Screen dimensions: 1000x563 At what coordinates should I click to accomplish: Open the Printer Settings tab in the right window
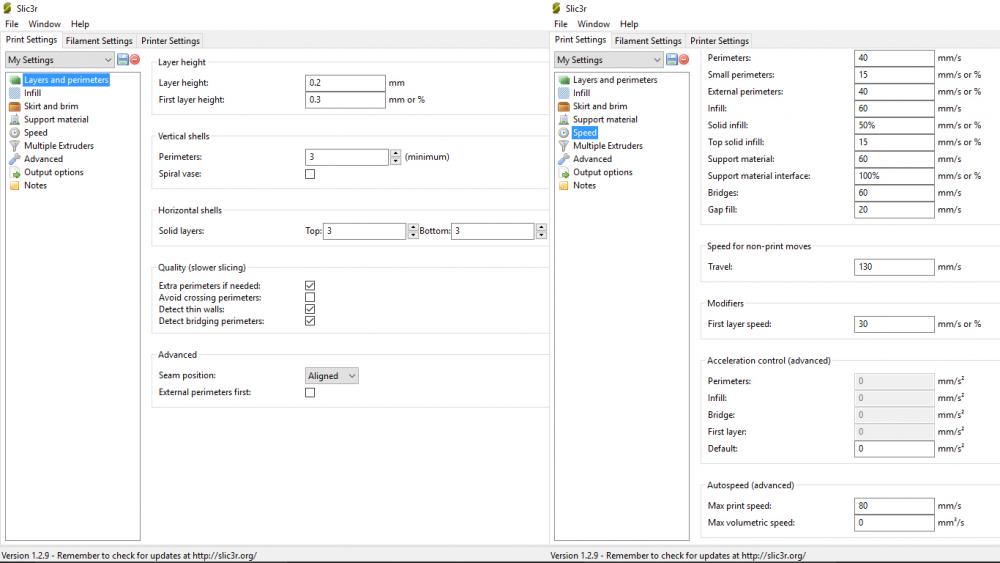(x=720, y=41)
